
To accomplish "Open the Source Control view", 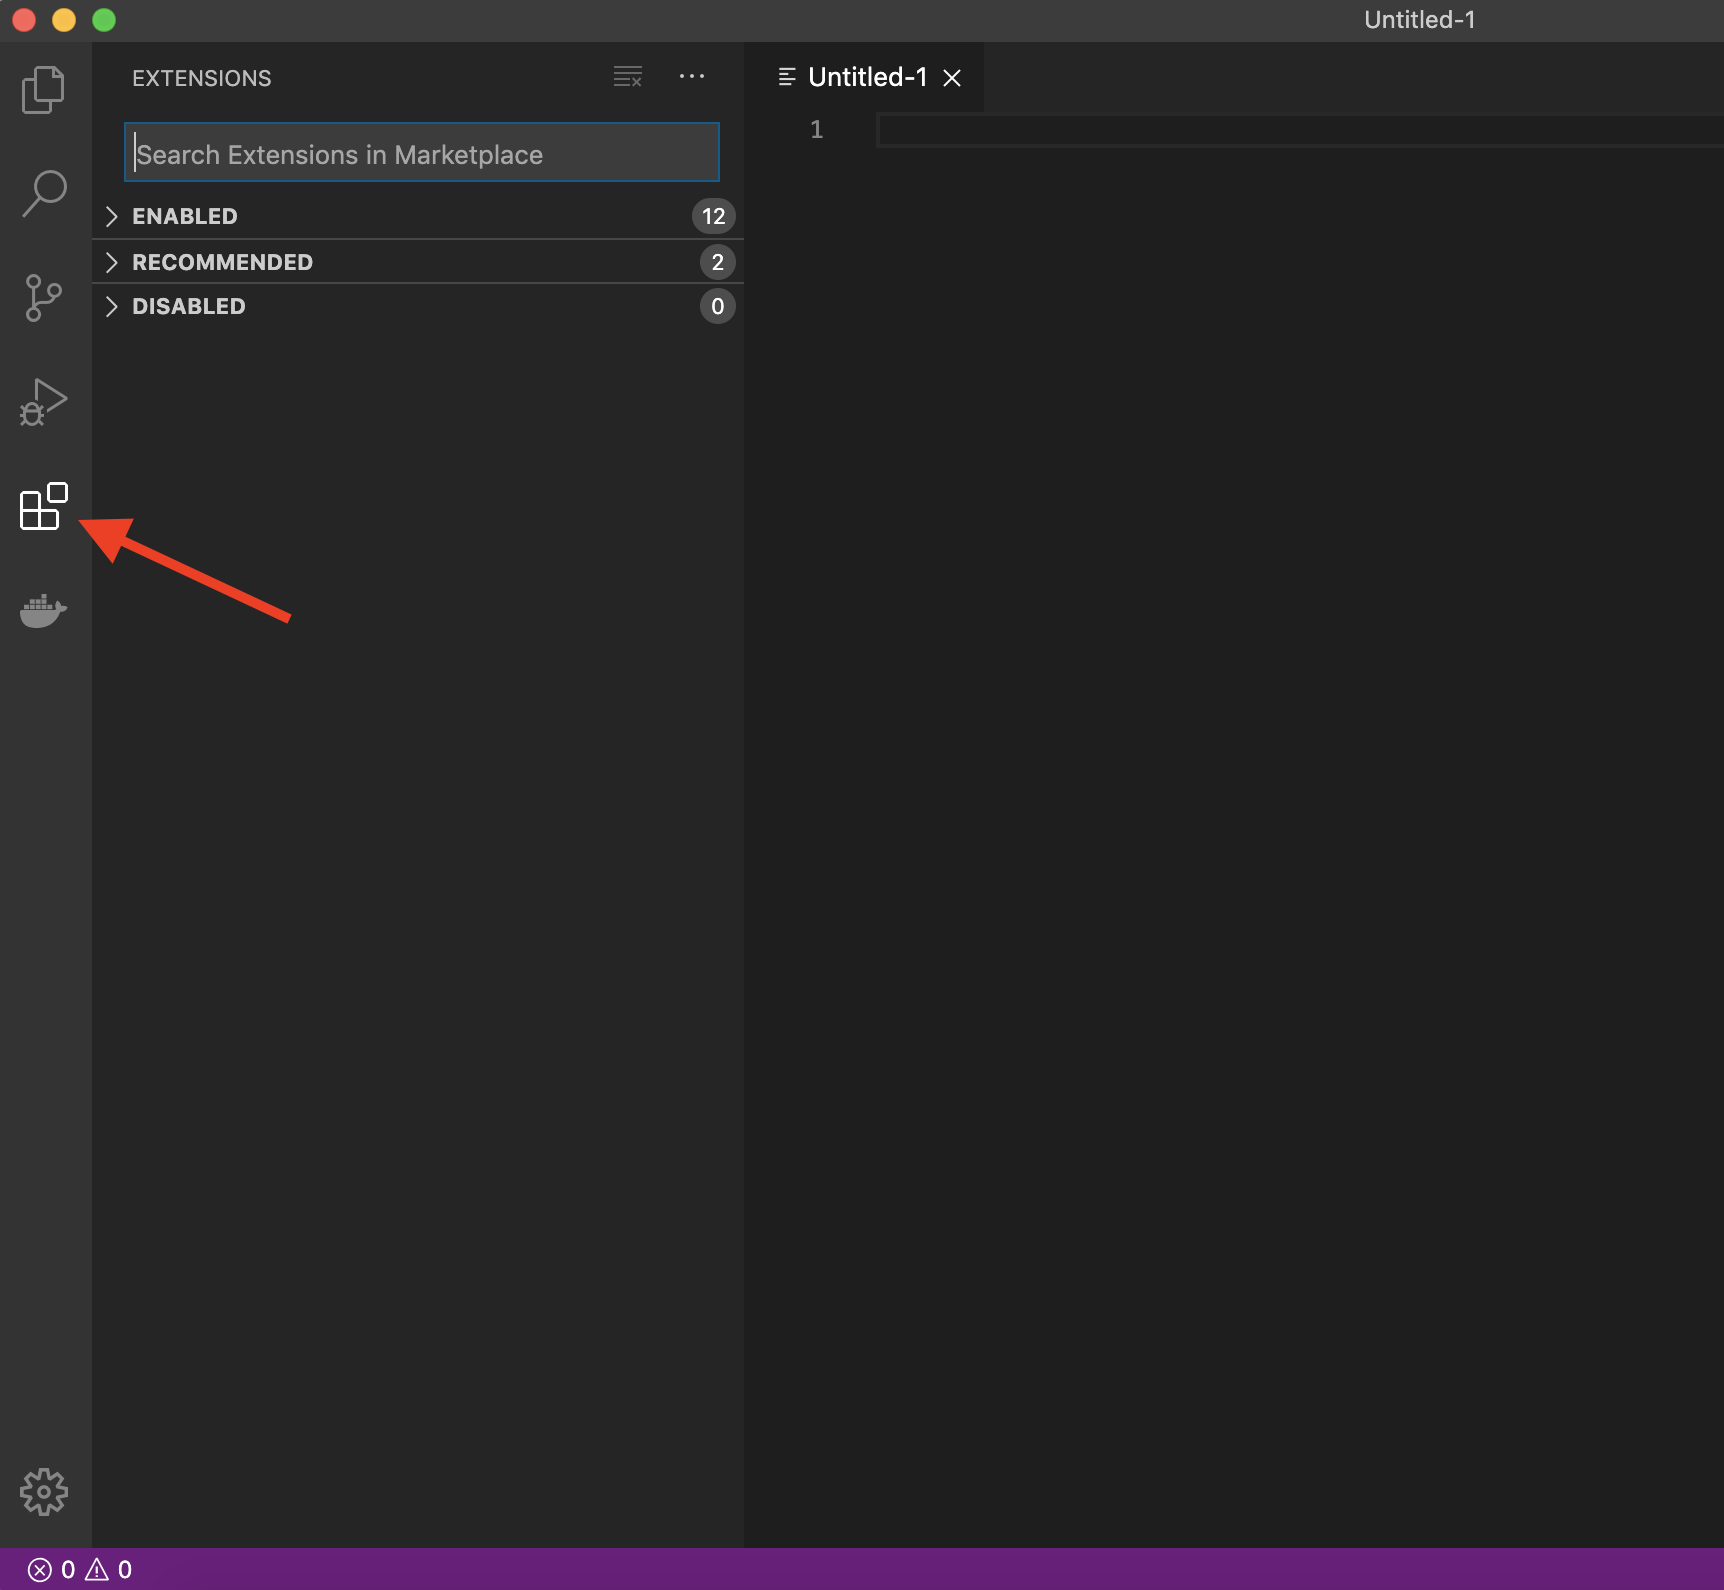I will [x=43, y=298].
